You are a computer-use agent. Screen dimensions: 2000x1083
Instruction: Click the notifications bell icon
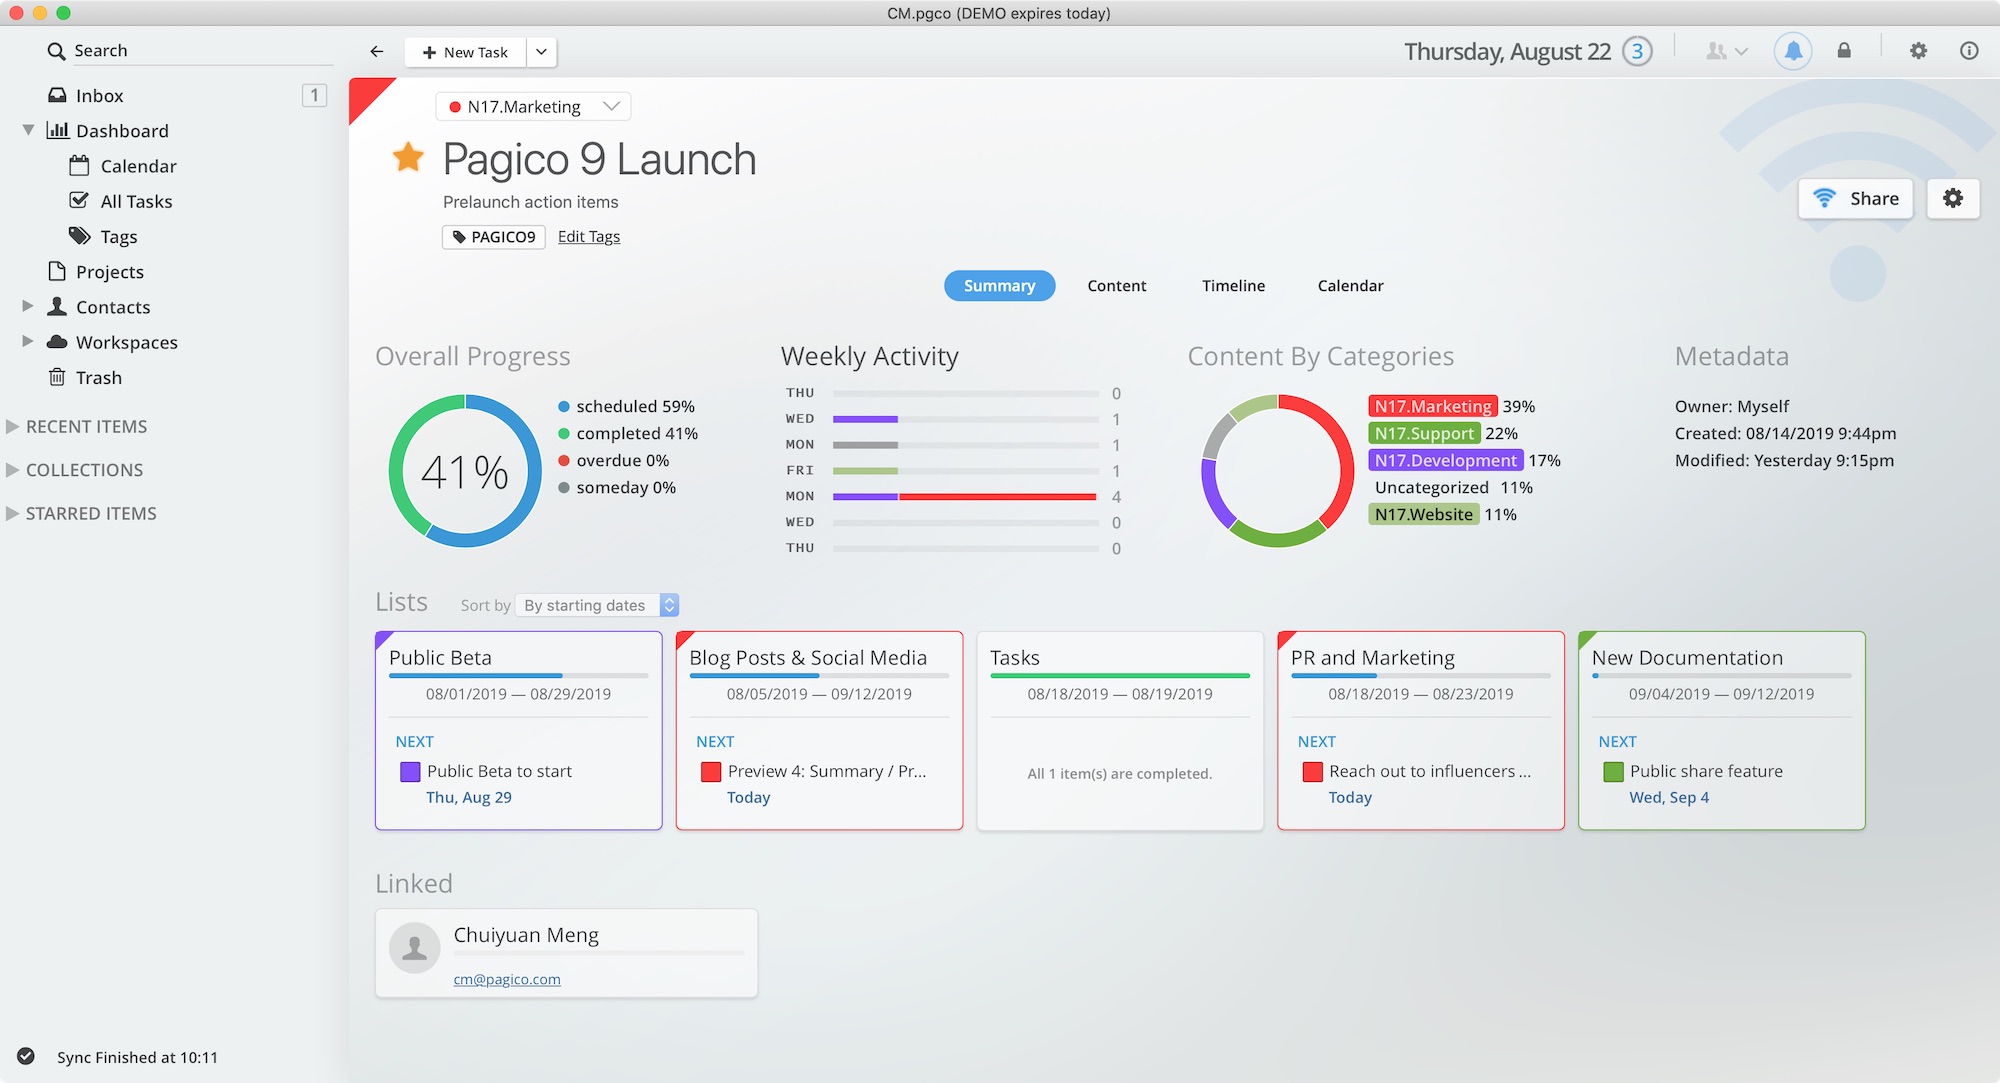pos(1793,51)
